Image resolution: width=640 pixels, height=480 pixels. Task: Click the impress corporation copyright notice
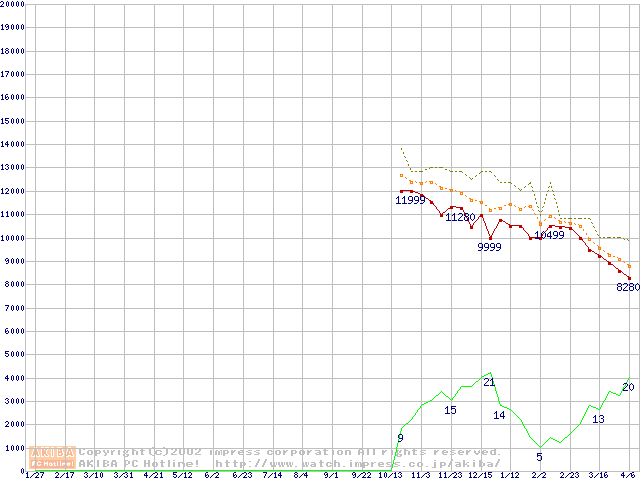290,452
